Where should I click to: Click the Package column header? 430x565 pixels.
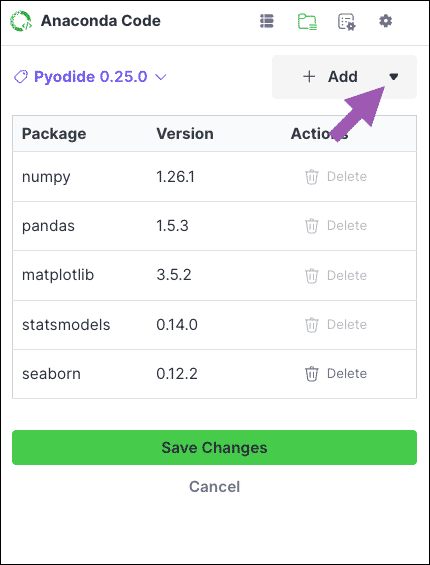click(x=54, y=134)
